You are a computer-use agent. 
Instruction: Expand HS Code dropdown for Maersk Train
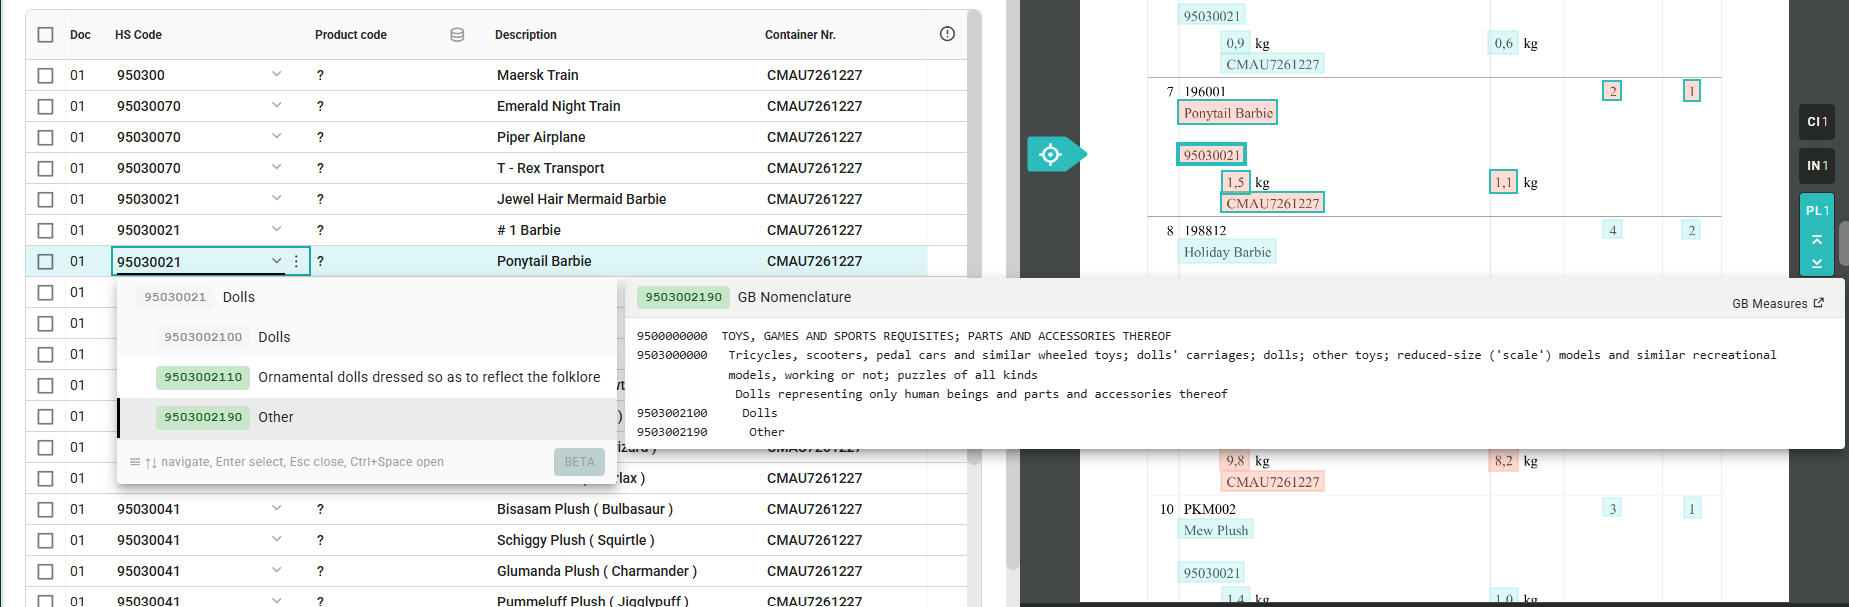pyautogui.click(x=277, y=74)
